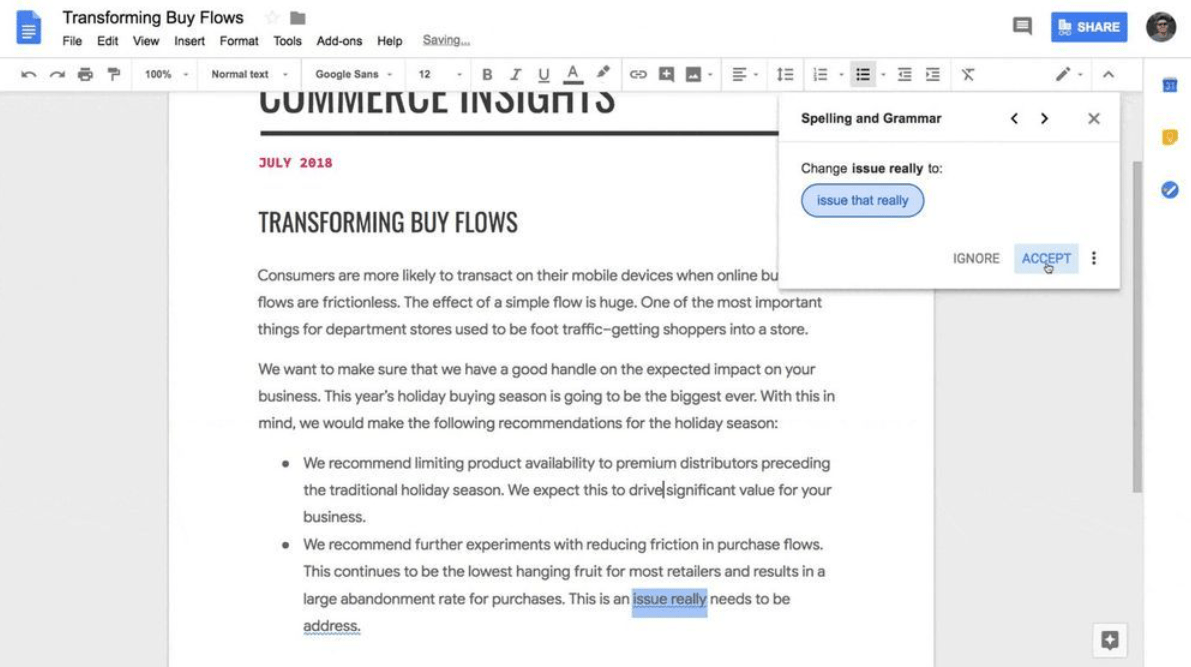The width and height of the screenshot is (1191, 667).
Task: Open the Google Keep sidebar panel
Action: [1170, 137]
